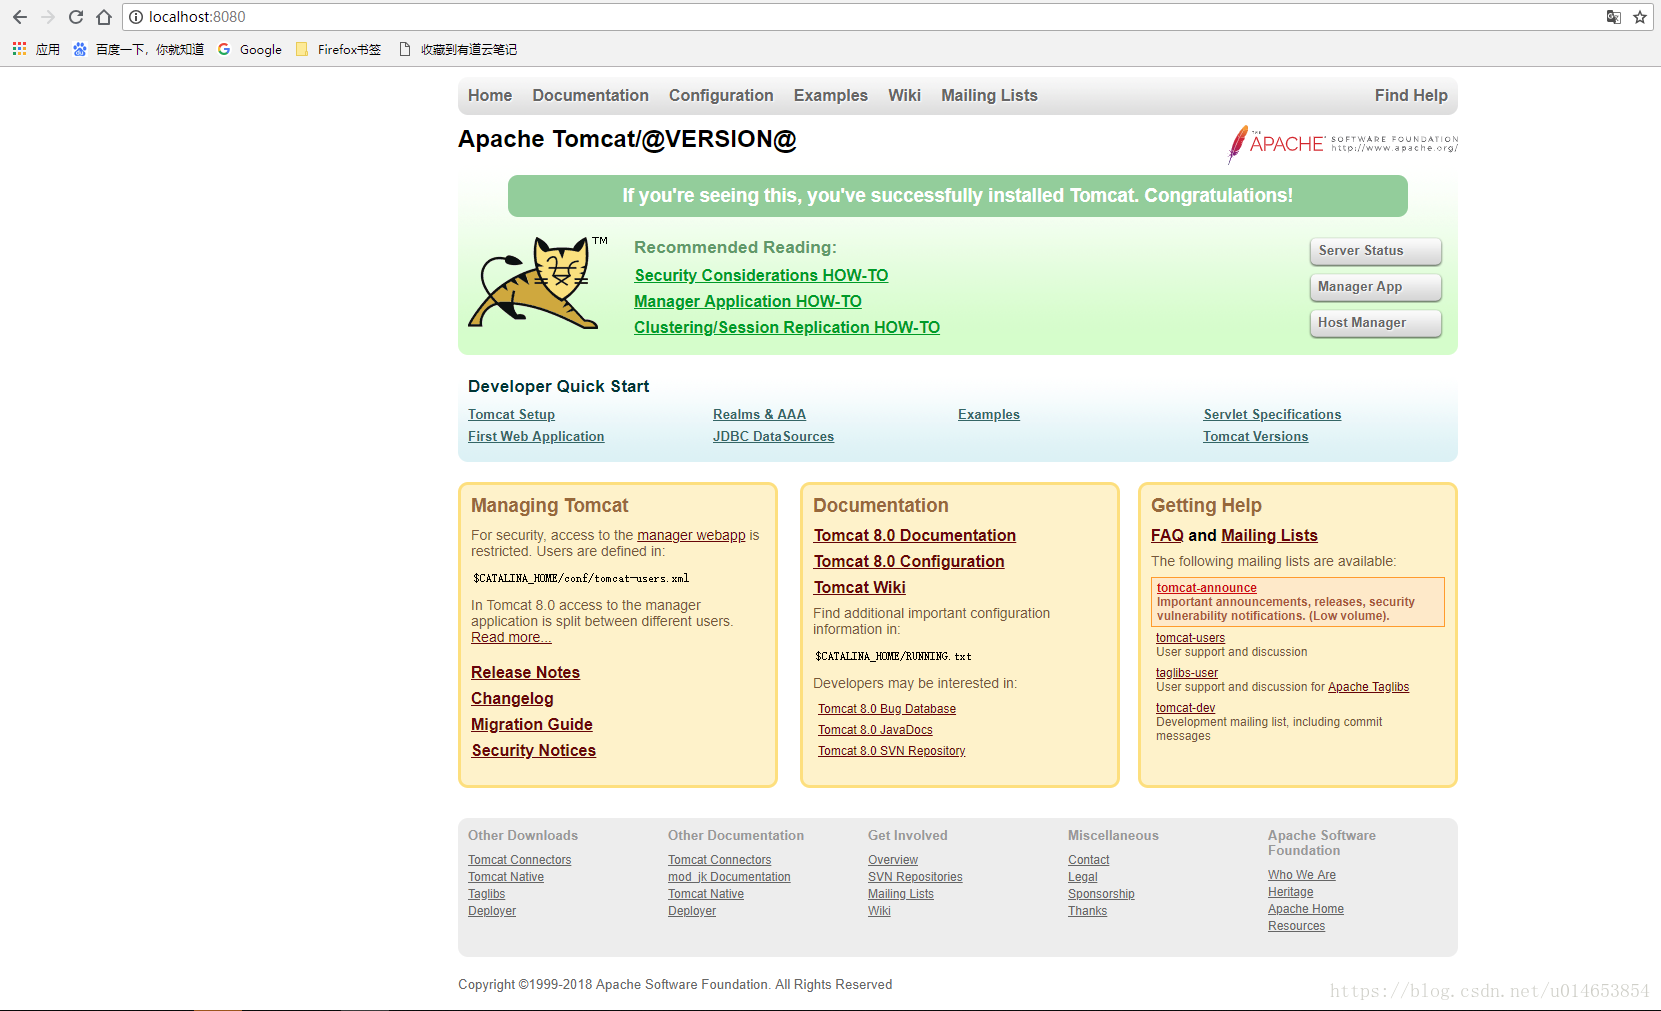Bookmark this page with star icon
The width and height of the screenshot is (1661, 1011).
coord(1640,17)
